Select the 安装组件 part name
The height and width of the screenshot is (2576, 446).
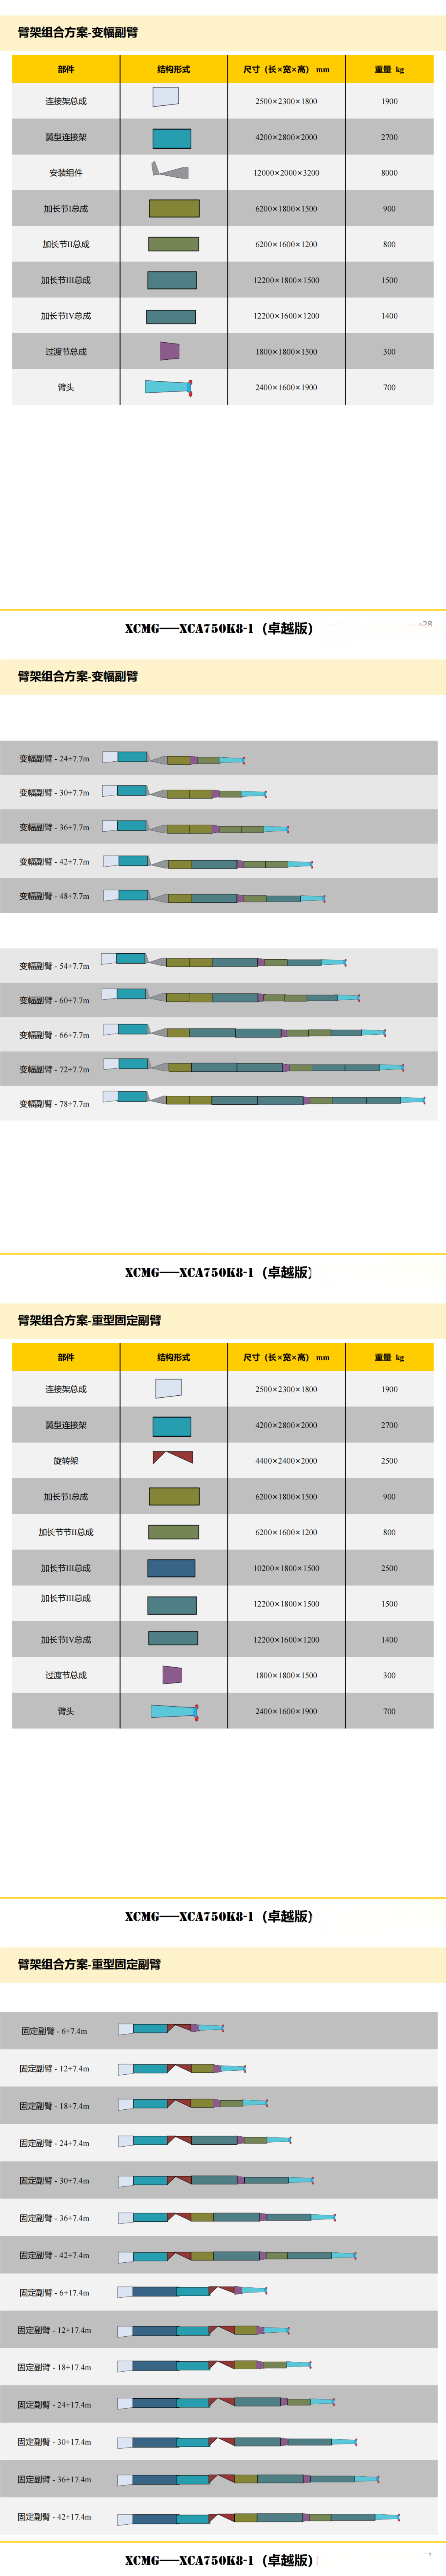pos(66,173)
